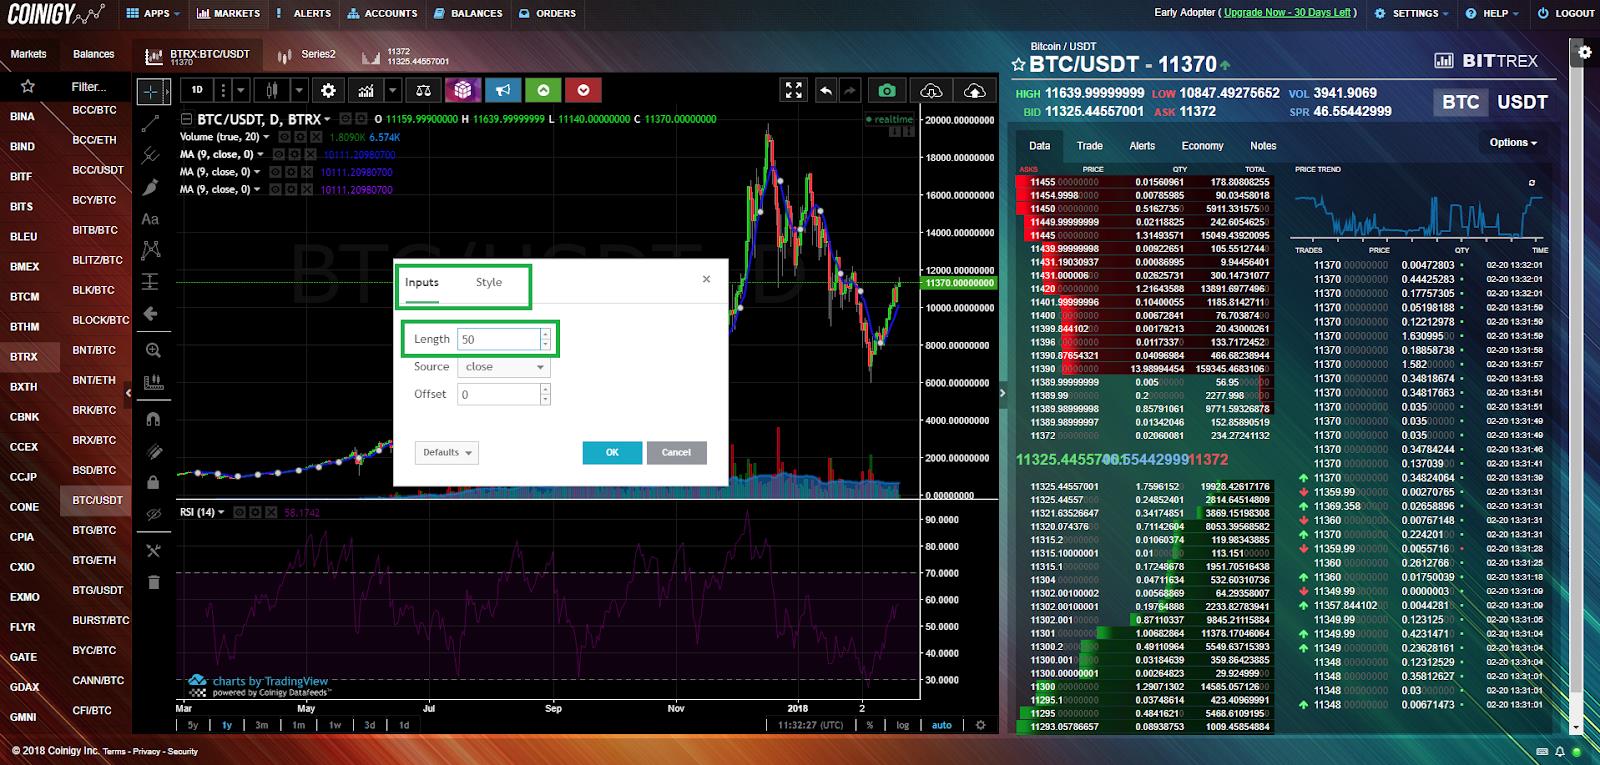Switch to the Trade tab

(1090, 146)
